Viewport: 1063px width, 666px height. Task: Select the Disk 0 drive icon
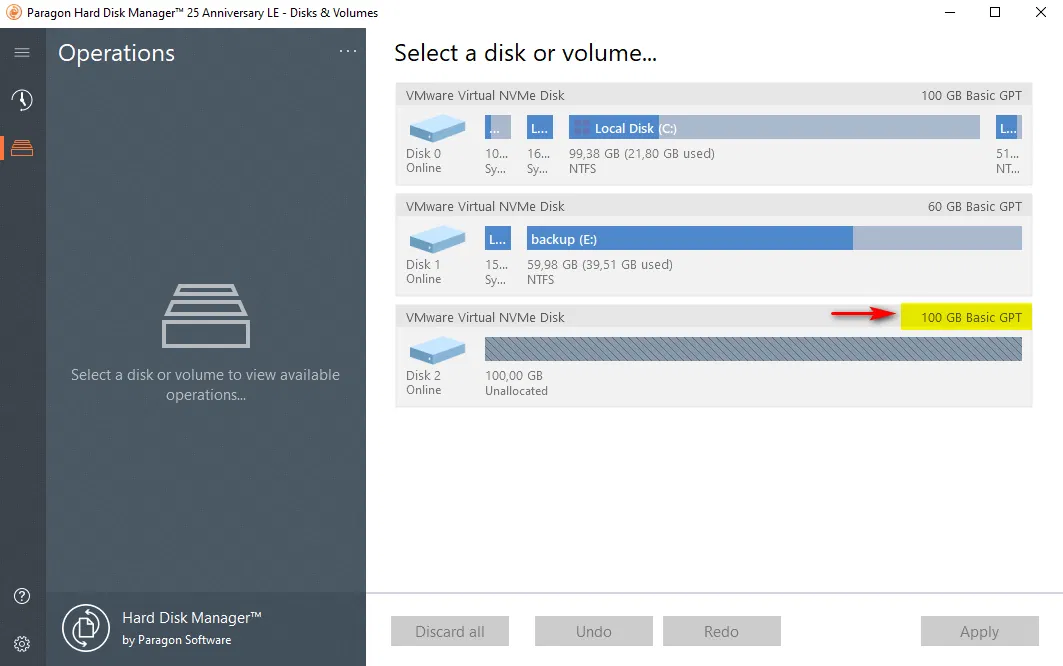click(437, 128)
